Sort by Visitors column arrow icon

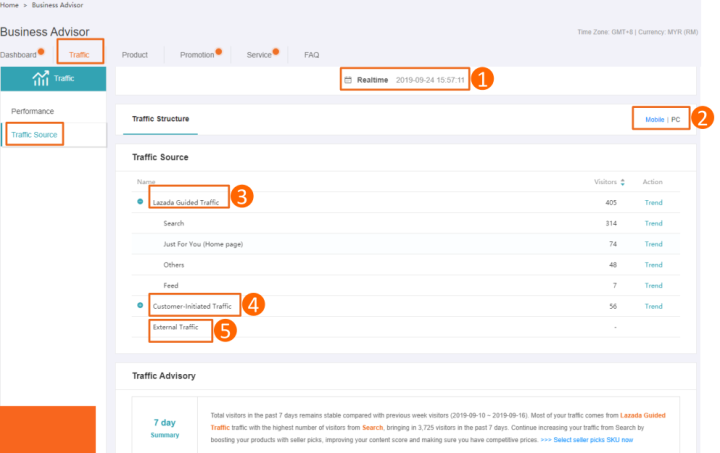623,182
